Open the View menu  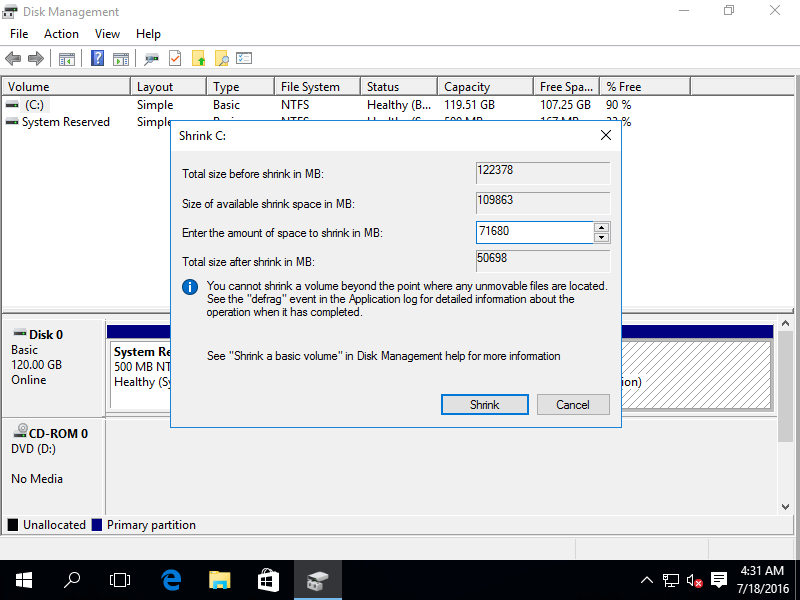[107, 34]
